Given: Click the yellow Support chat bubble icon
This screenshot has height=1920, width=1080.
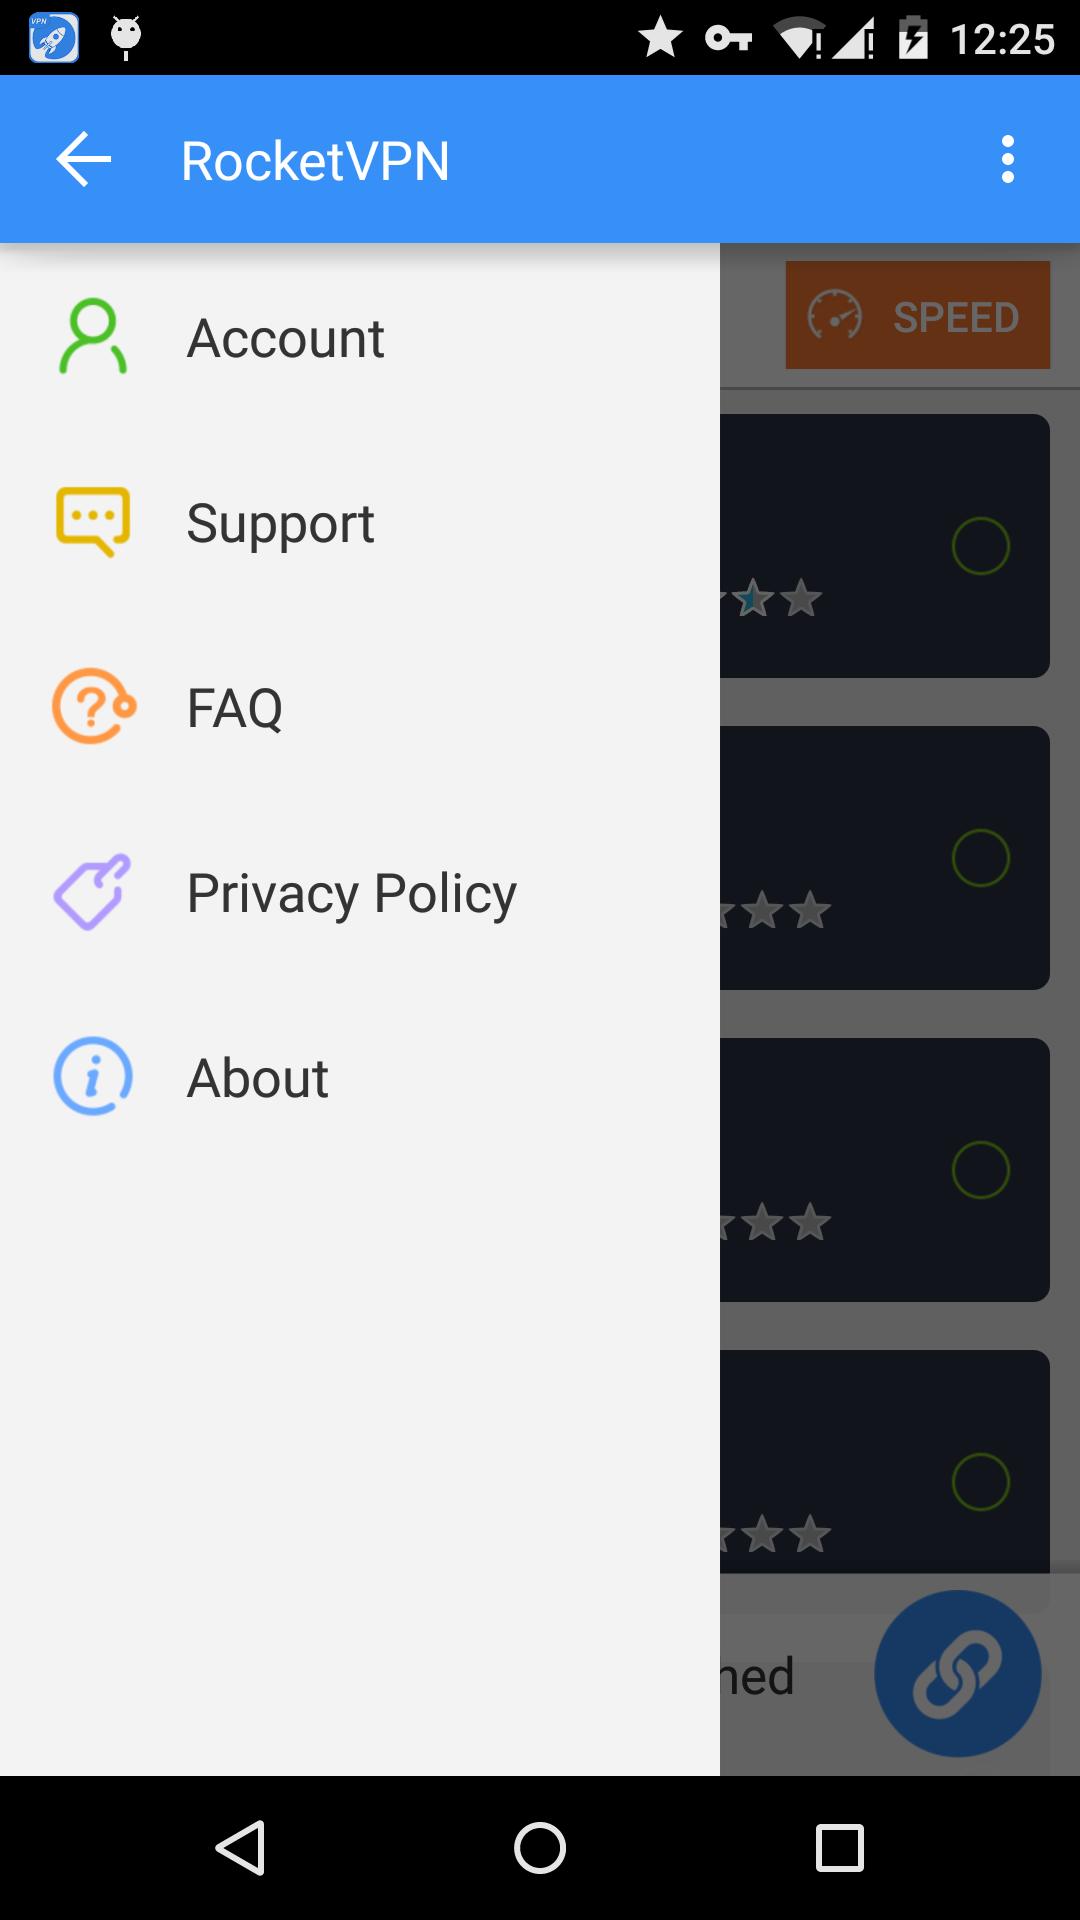Looking at the screenshot, I should tap(92, 522).
